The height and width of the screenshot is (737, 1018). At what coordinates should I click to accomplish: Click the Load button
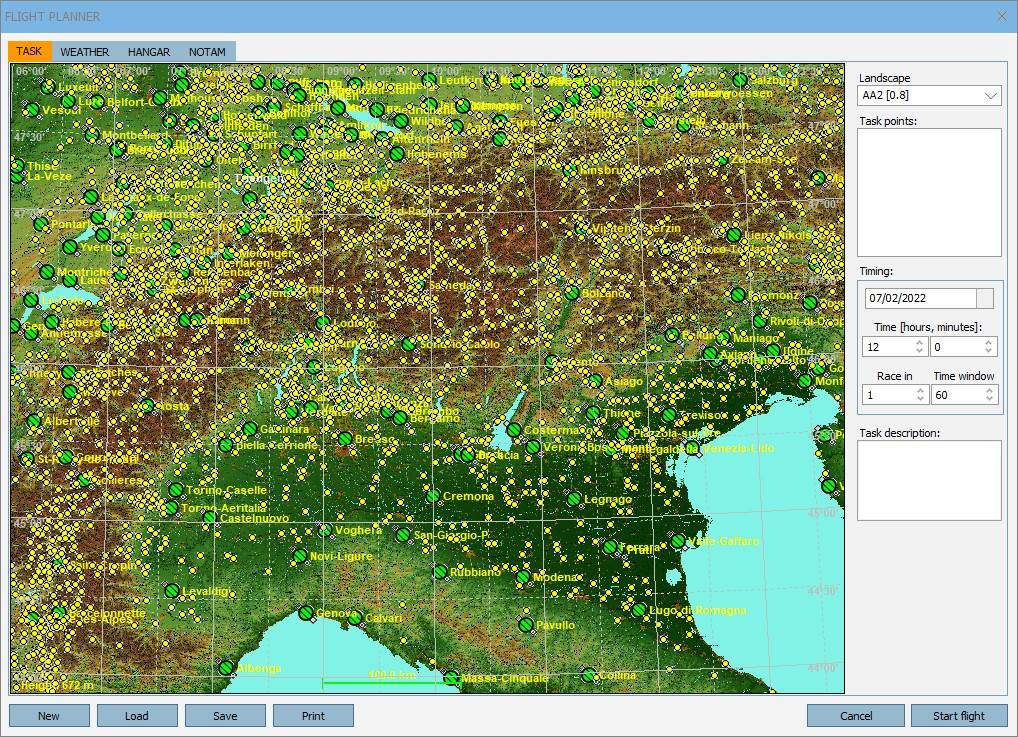137,716
